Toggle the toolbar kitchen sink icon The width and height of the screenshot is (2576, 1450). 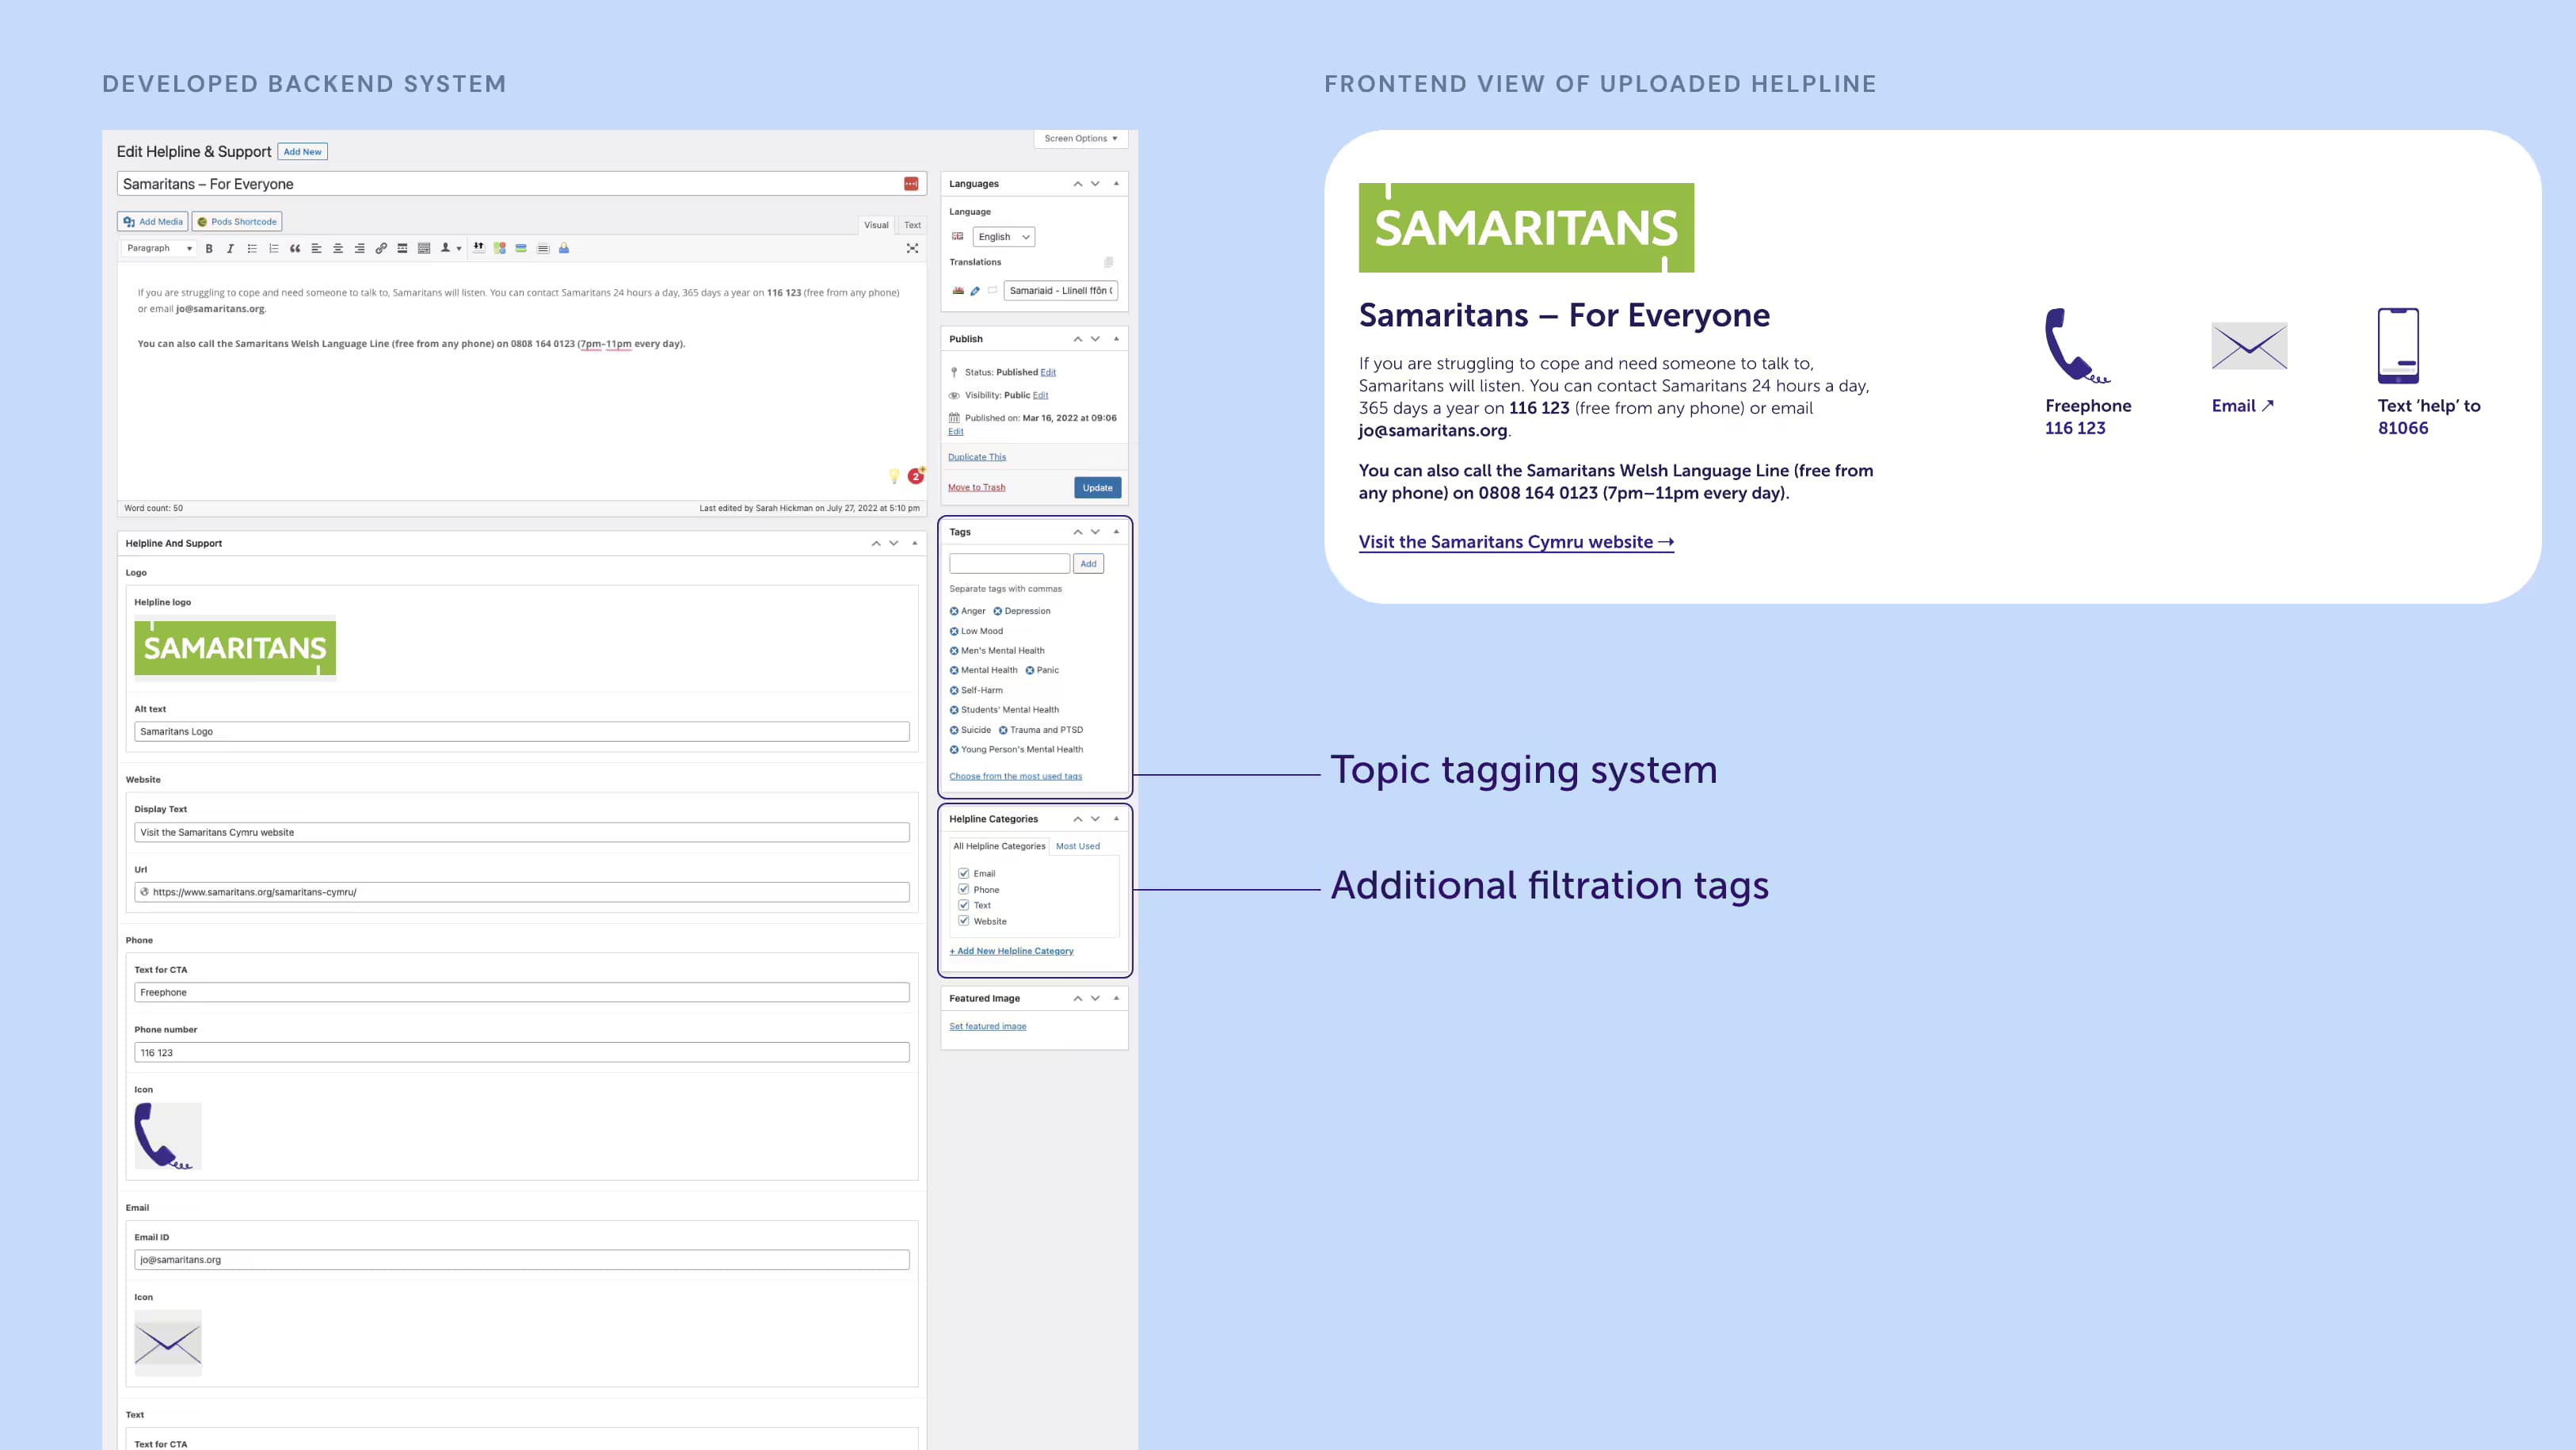pos(424,248)
